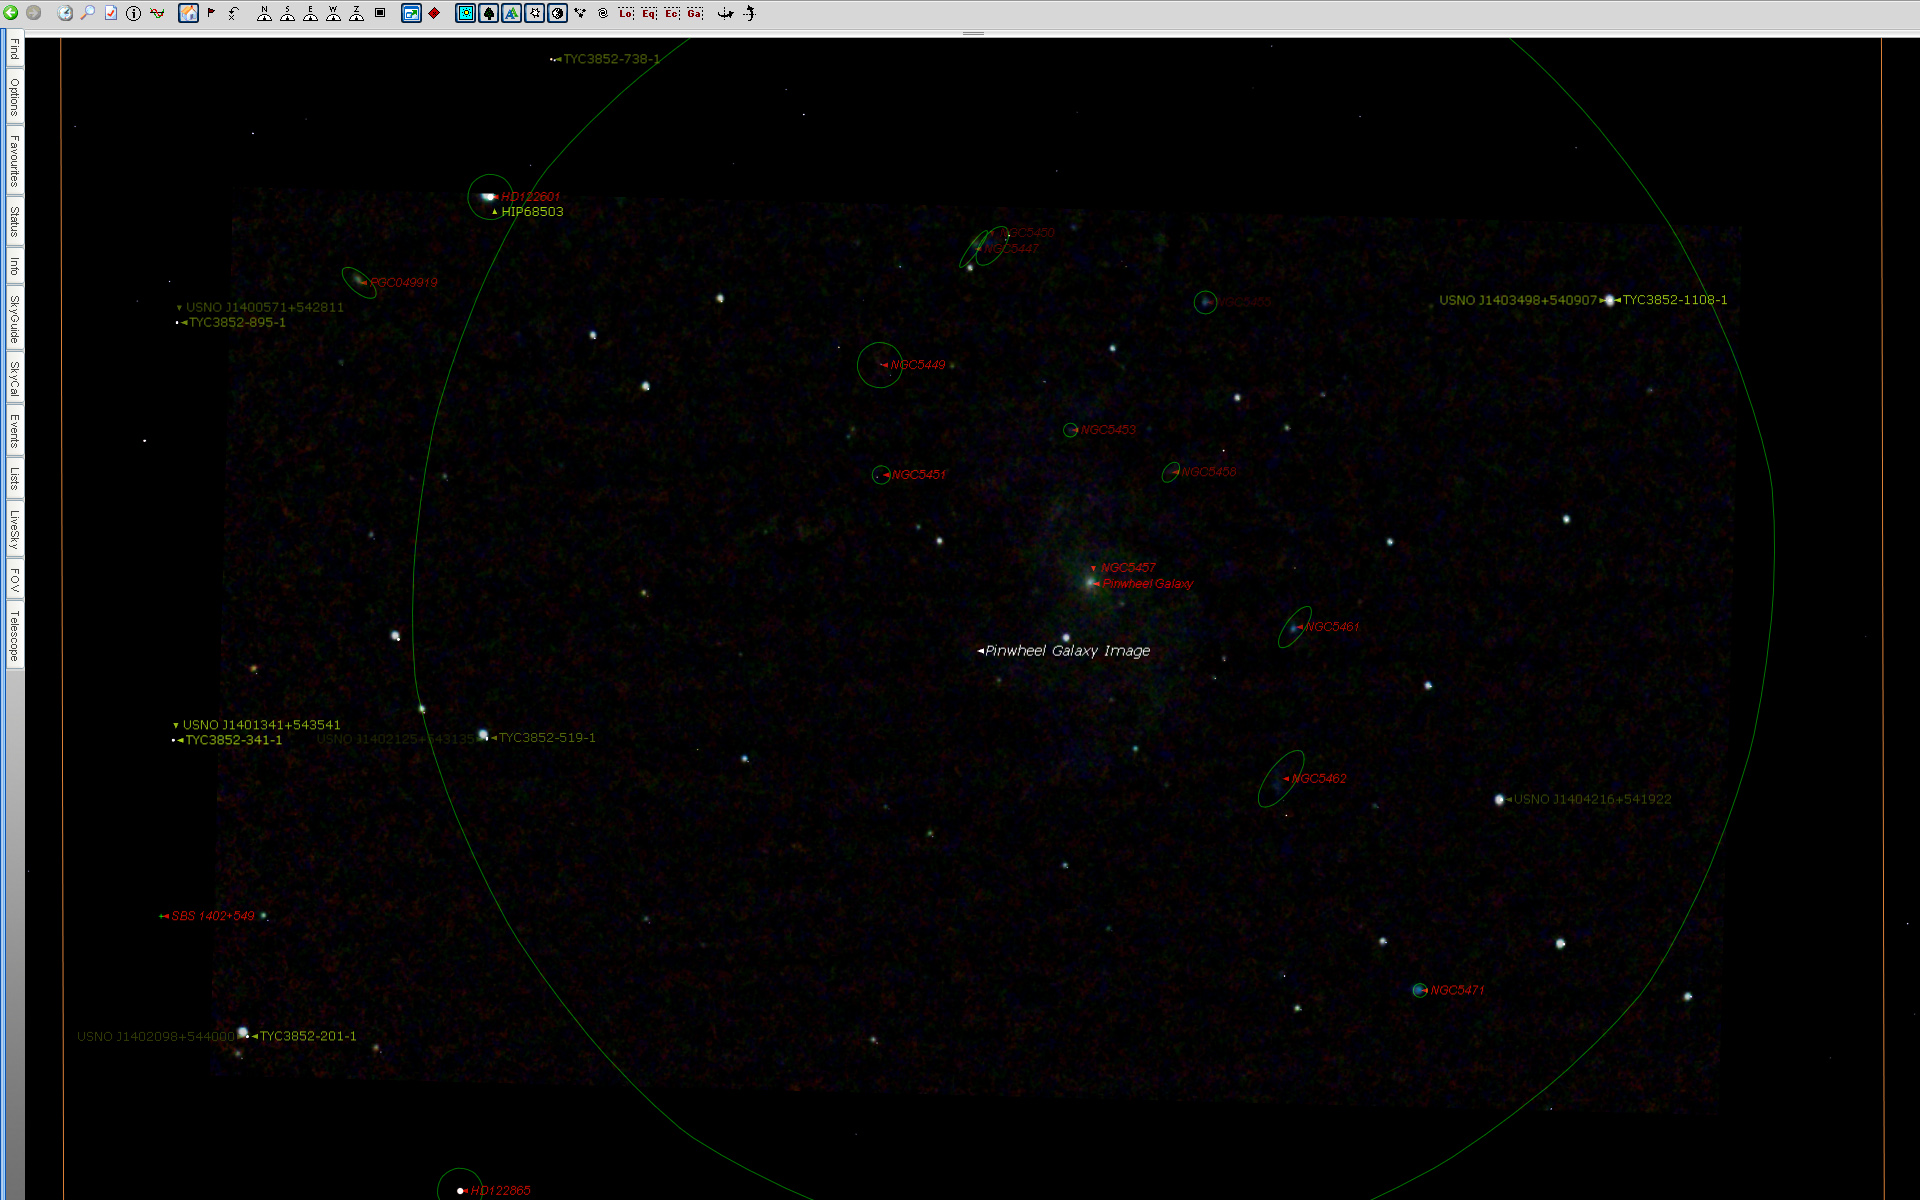The height and width of the screenshot is (1200, 1920).
Task: Go to the home view icon
Action: [x=188, y=13]
